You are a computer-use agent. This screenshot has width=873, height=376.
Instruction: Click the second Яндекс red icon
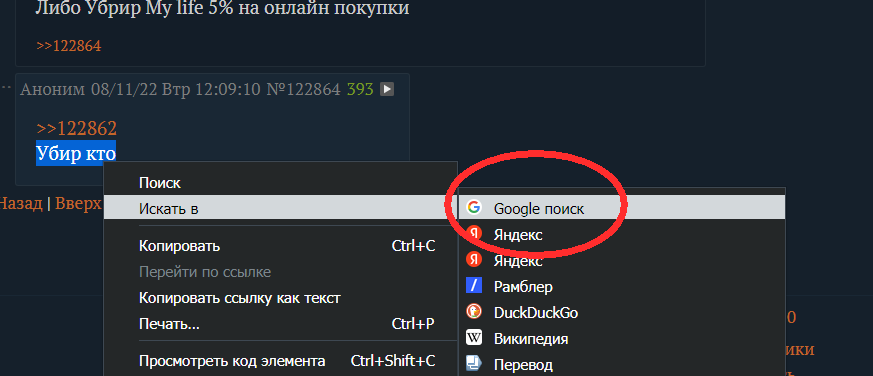[x=474, y=260]
